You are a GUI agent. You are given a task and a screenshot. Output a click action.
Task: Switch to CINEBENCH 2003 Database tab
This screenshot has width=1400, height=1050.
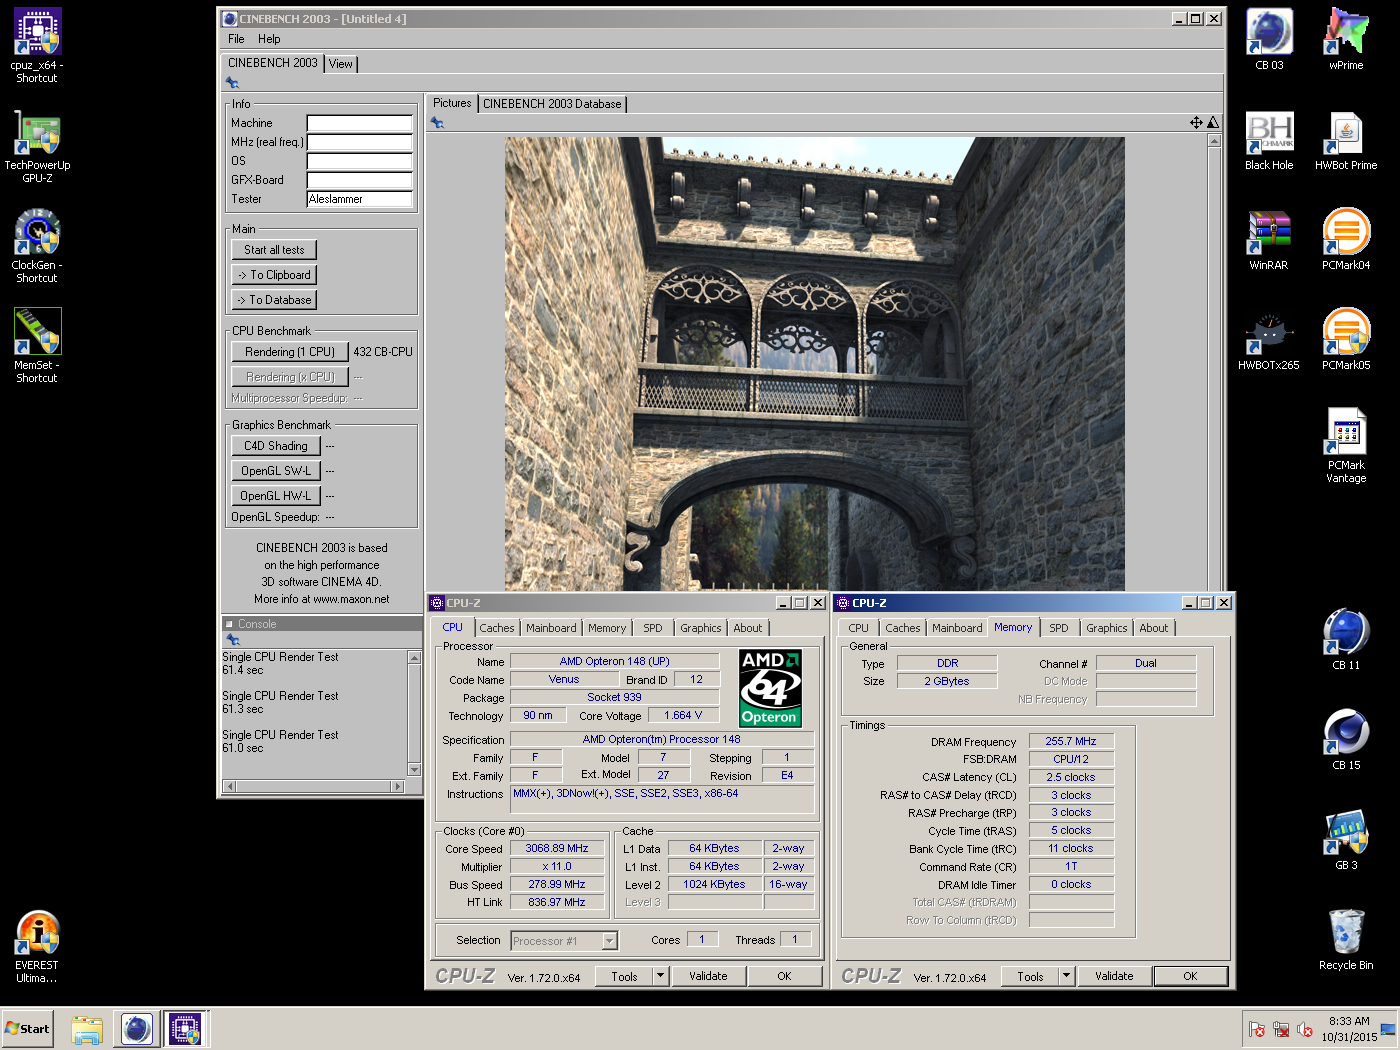click(x=552, y=104)
